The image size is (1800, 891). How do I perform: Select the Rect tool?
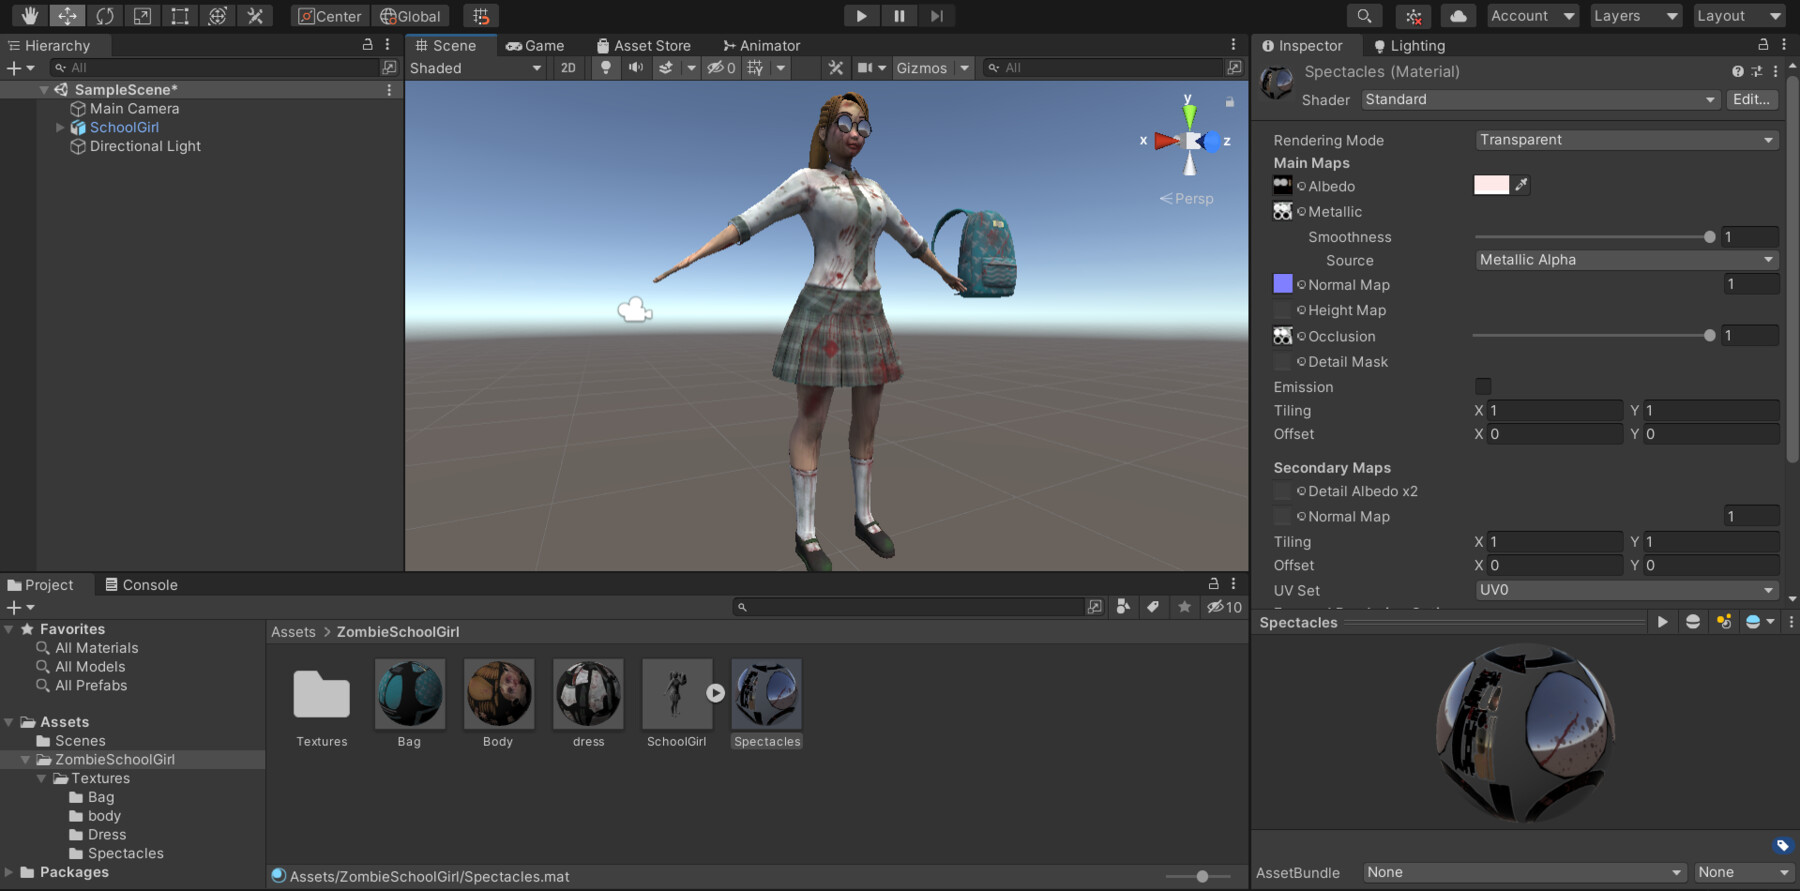180,16
